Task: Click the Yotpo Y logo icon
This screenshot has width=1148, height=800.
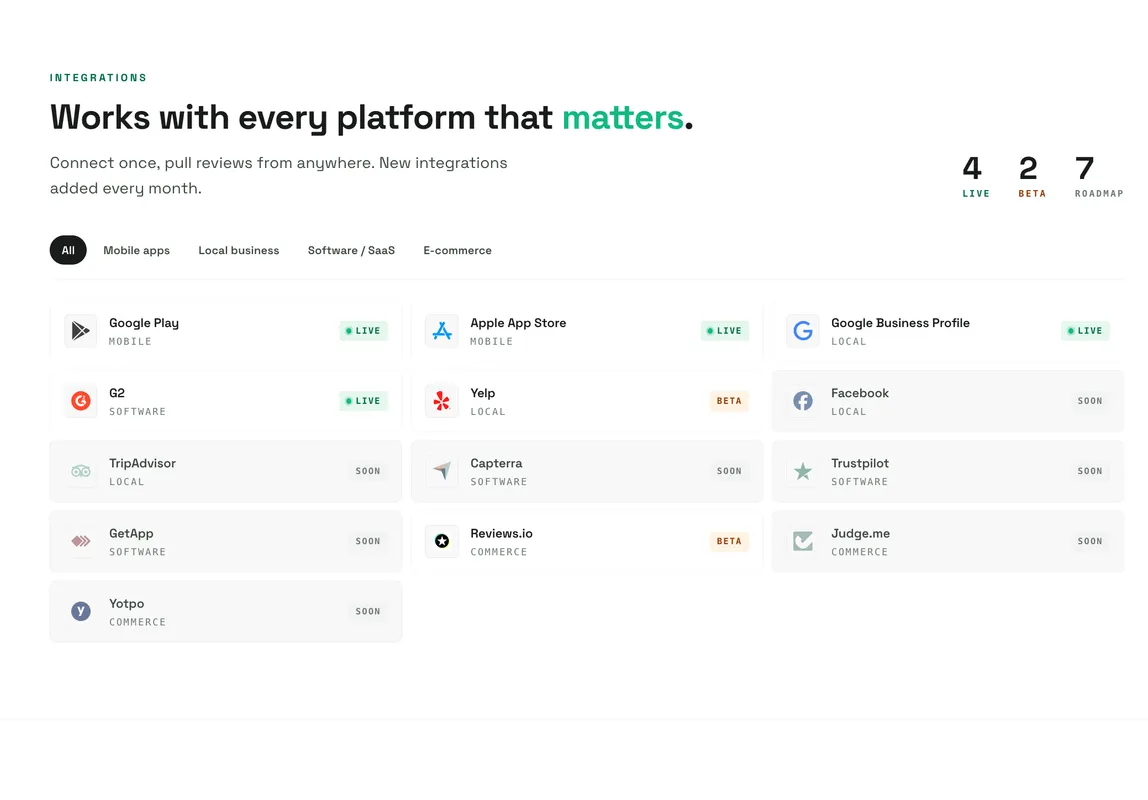Action: pyautogui.click(x=81, y=611)
